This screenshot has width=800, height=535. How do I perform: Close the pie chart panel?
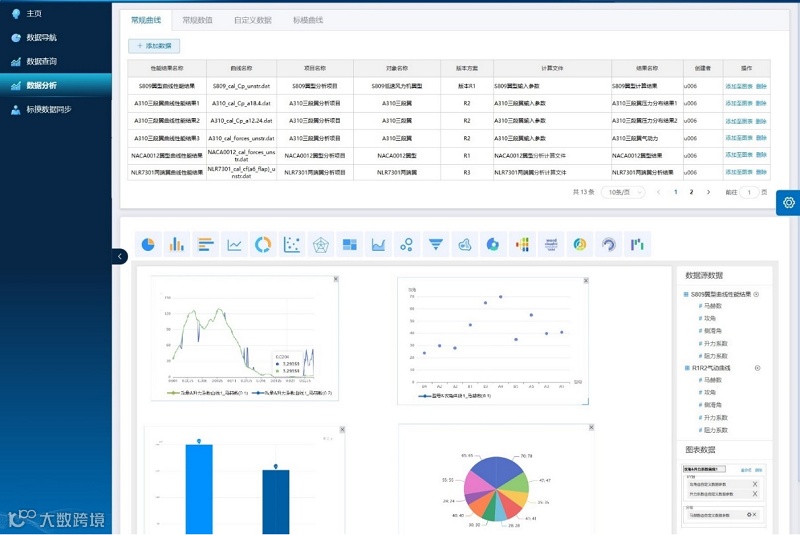coord(591,427)
